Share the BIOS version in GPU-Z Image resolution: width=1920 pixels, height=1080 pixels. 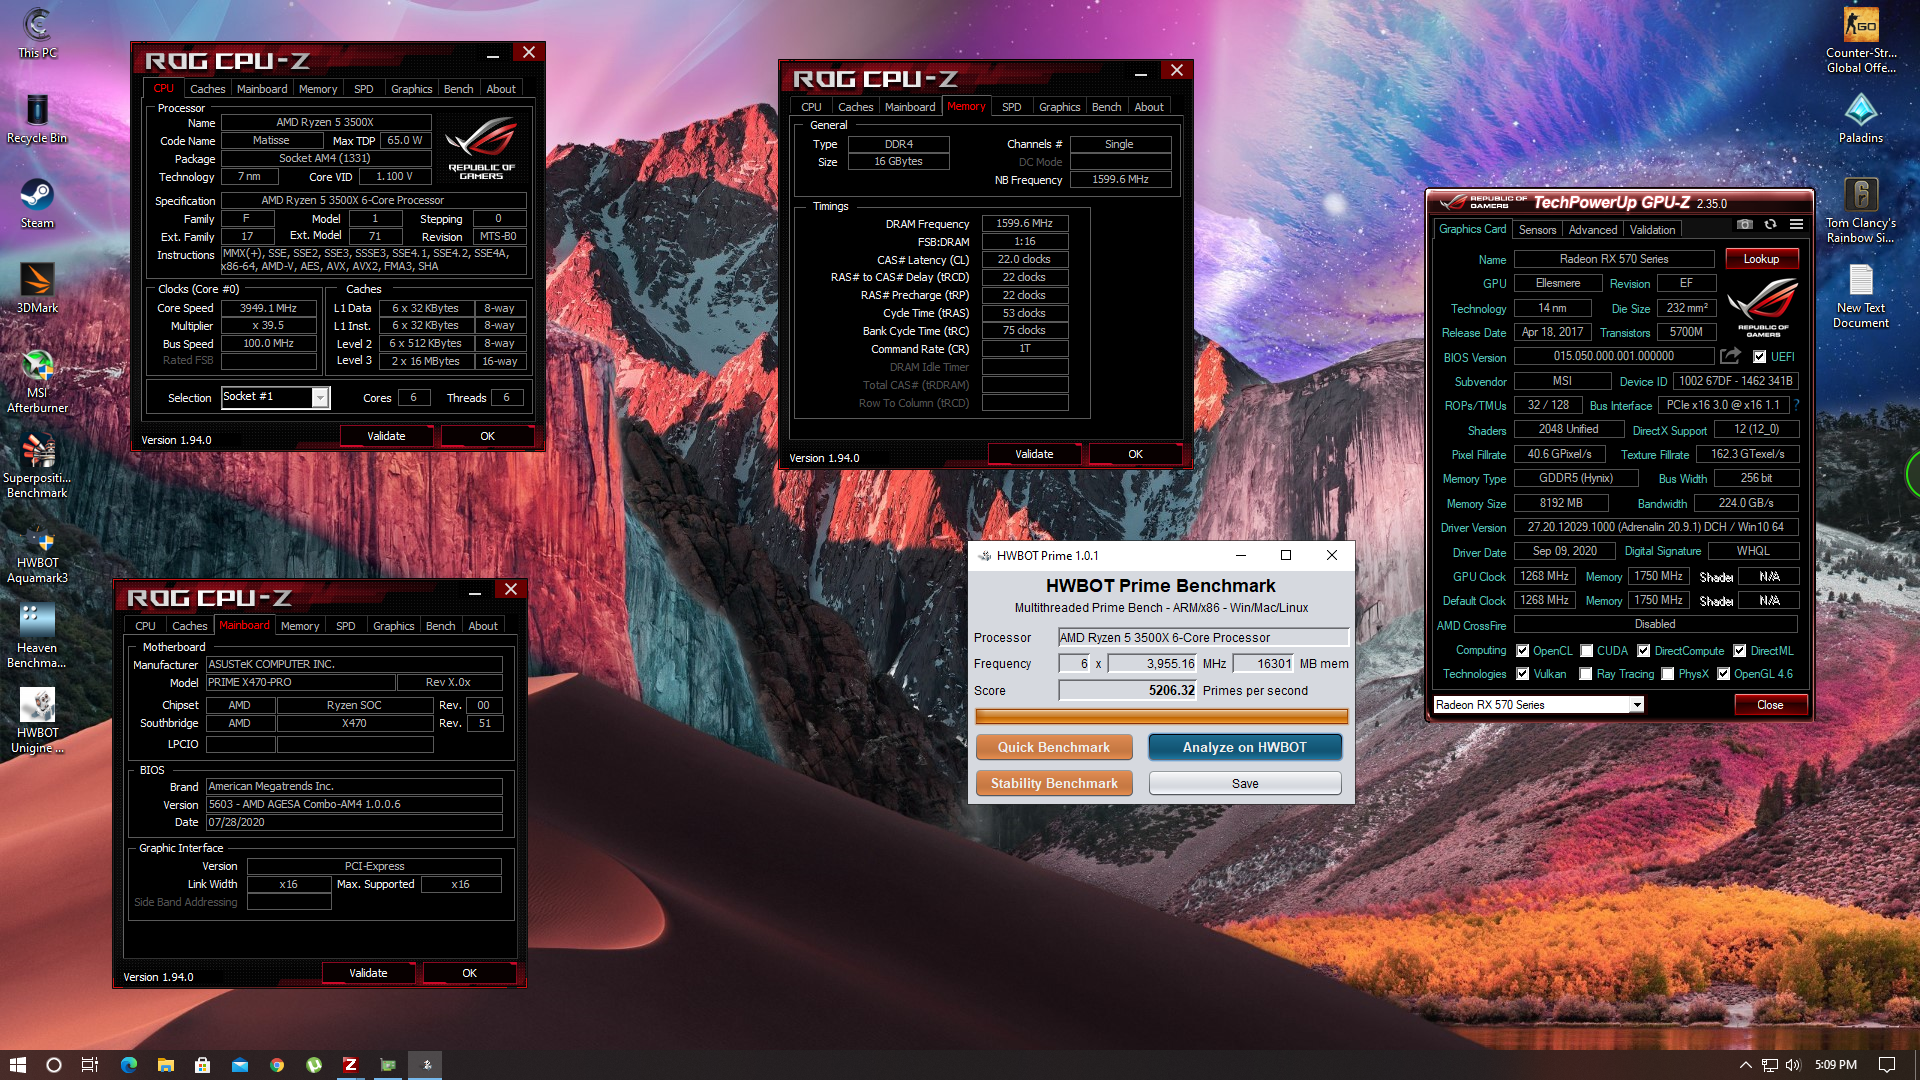pyautogui.click(x=1730, y=356)
